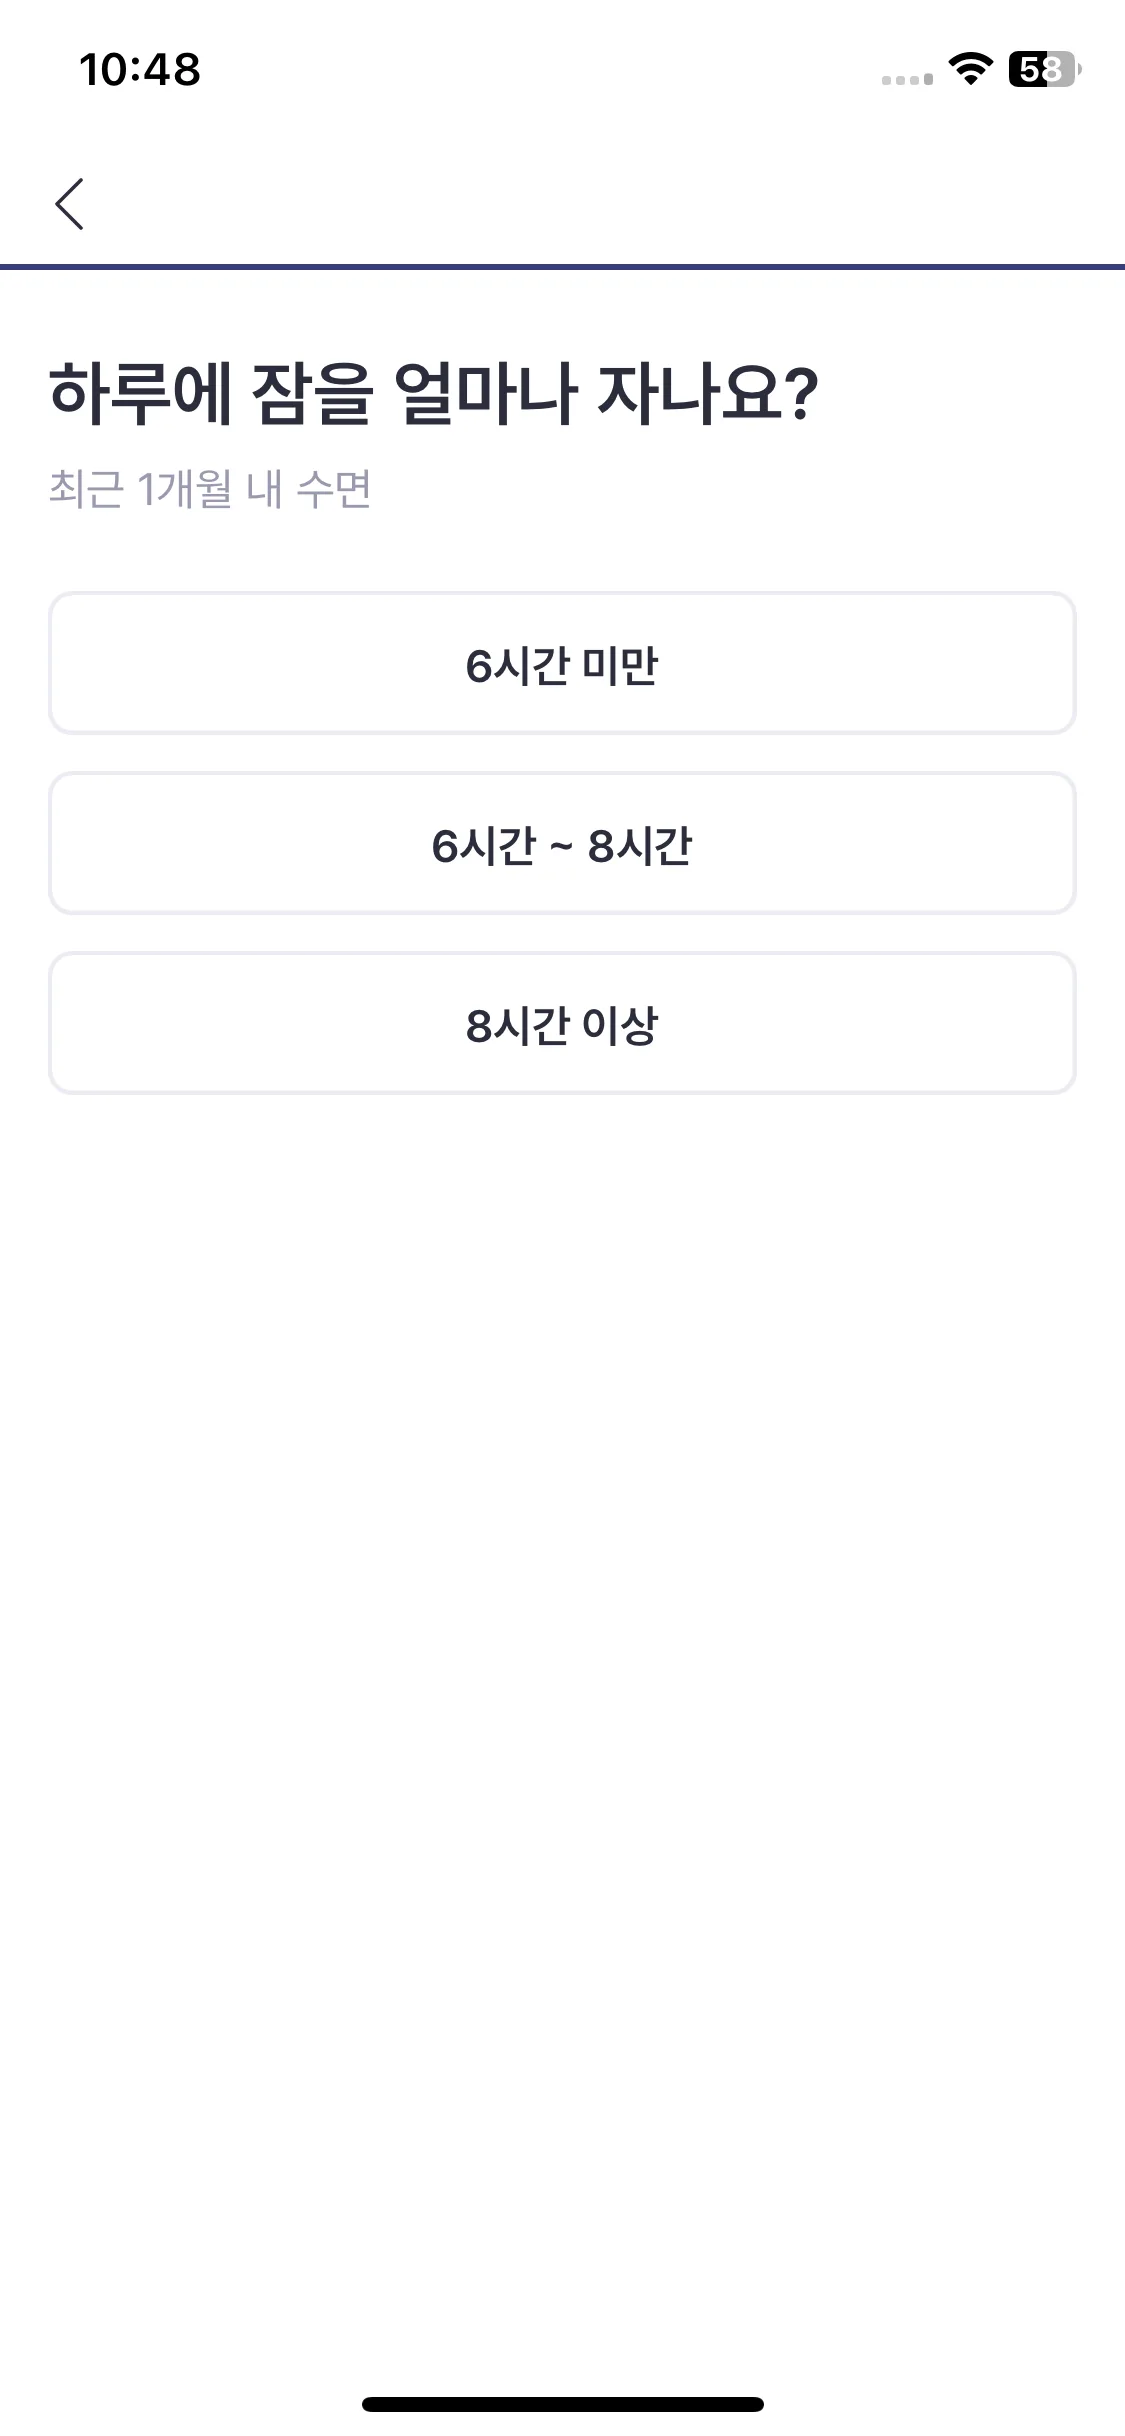Choose six to eight hours sleep answer

pyautogui.click(x=562, y=843)
